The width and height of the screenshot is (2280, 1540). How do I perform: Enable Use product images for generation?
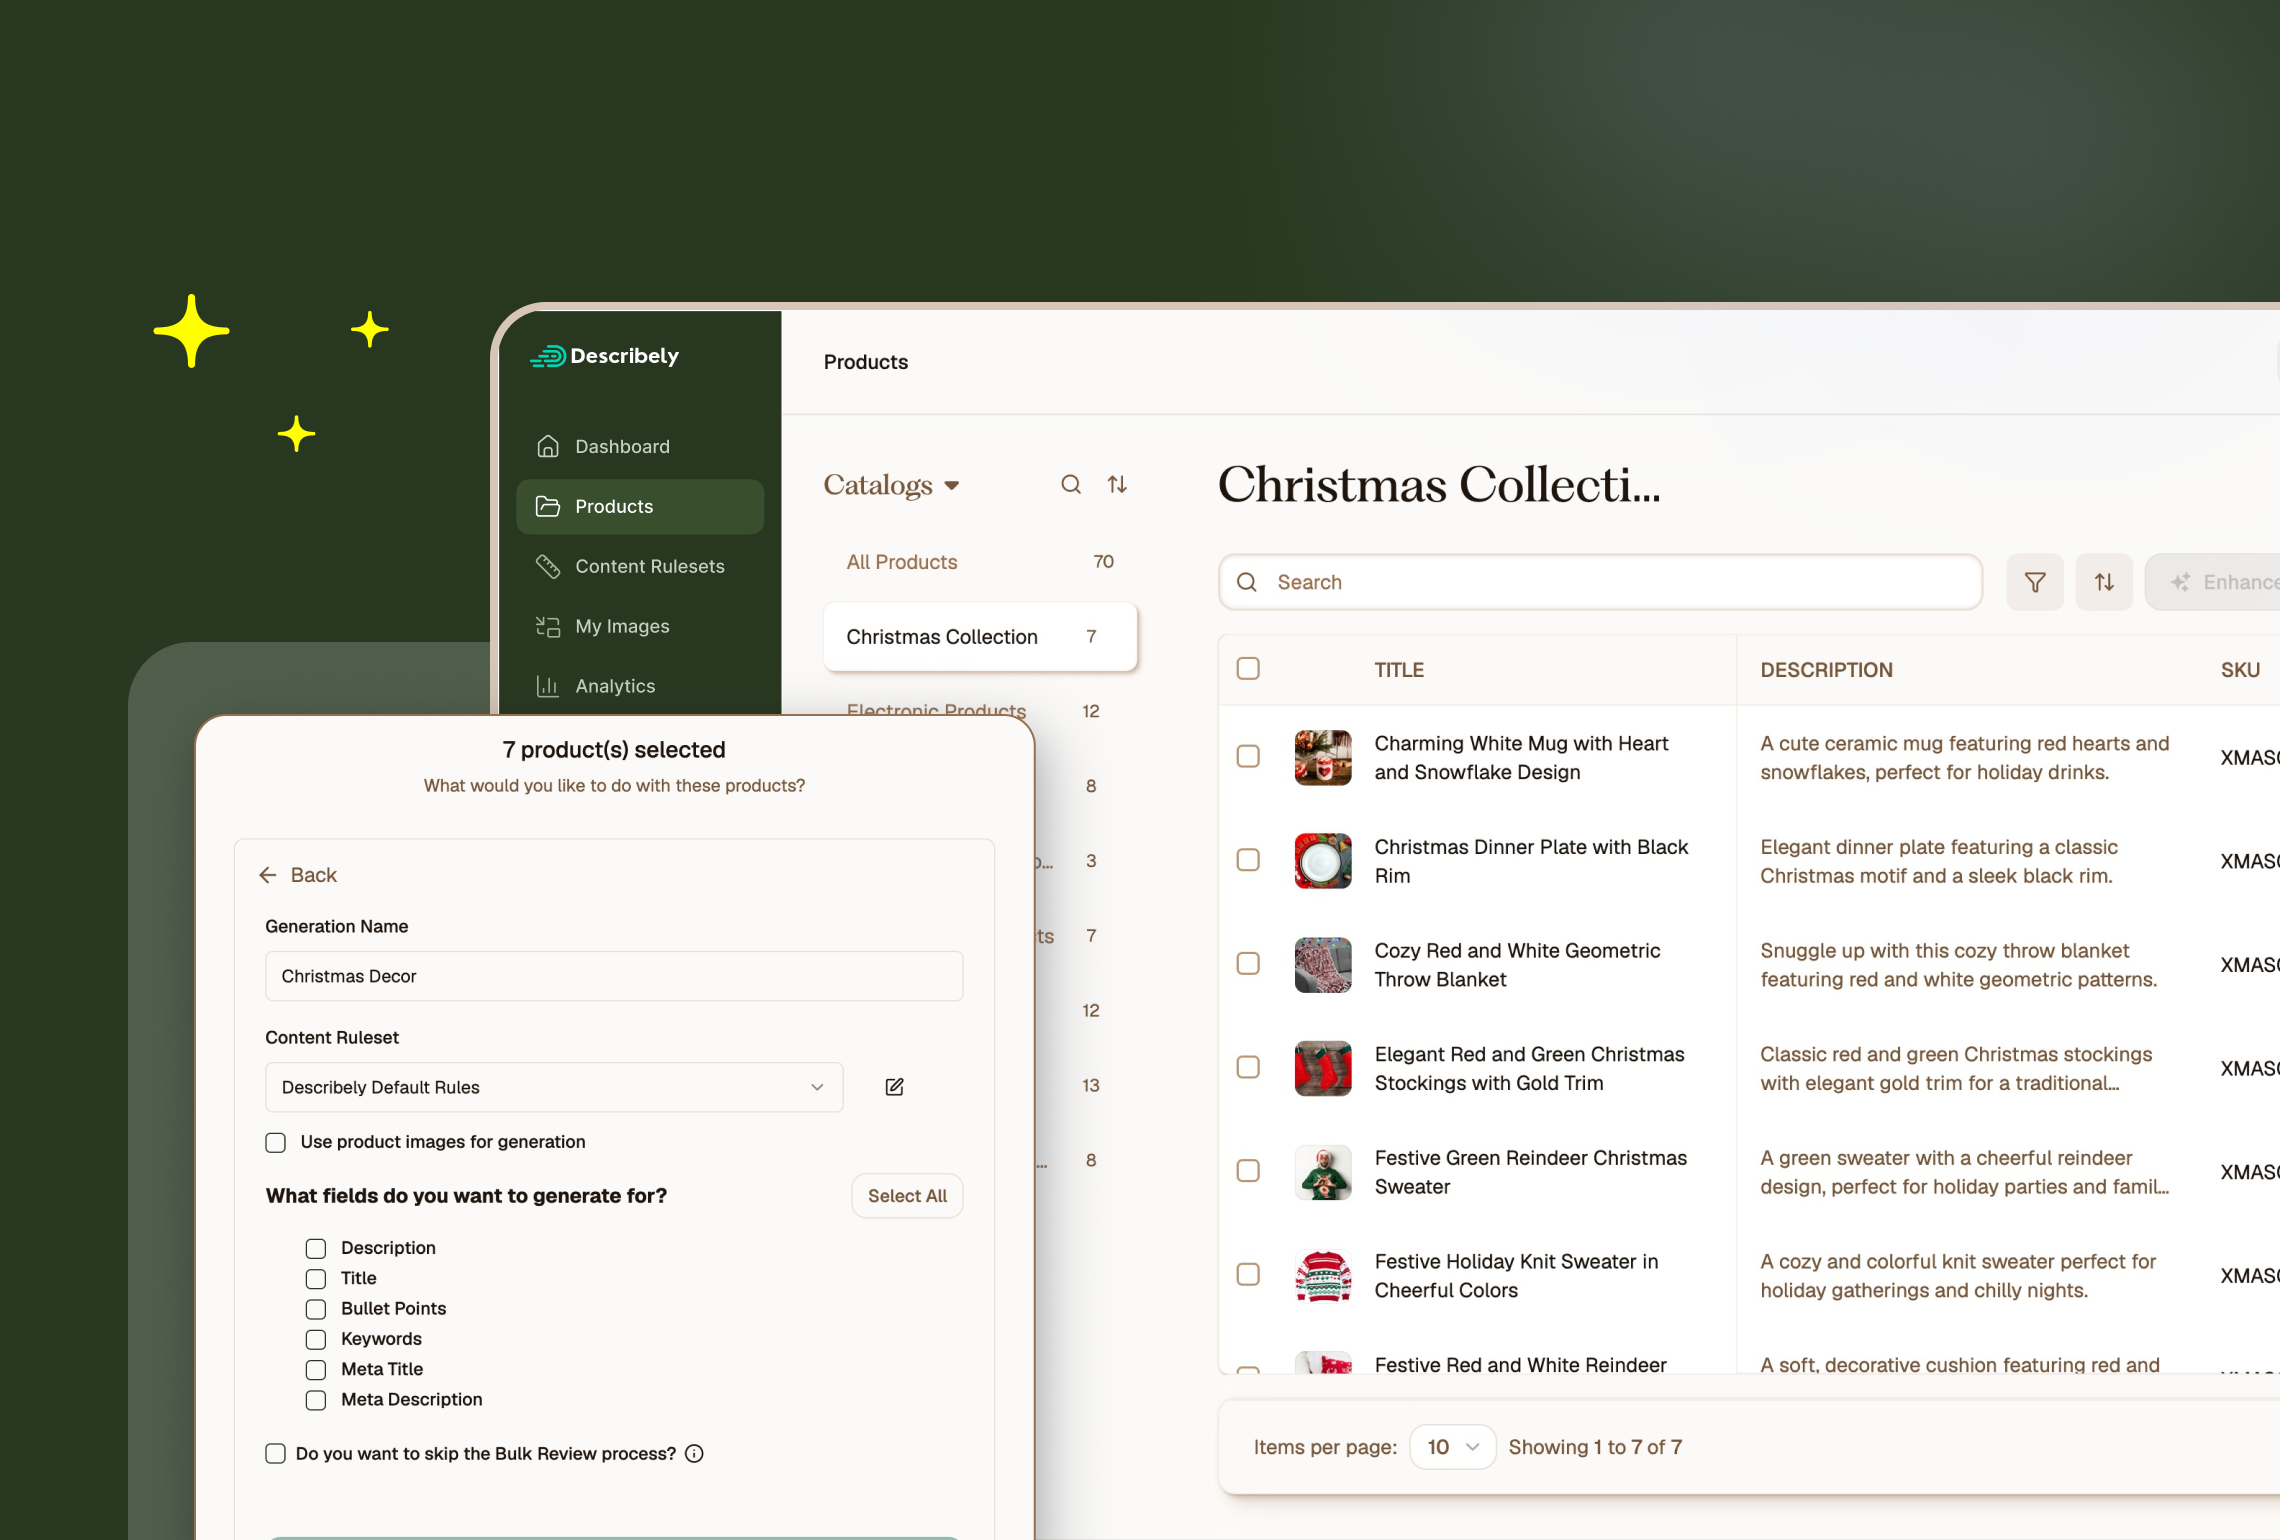pos(276,1142)
